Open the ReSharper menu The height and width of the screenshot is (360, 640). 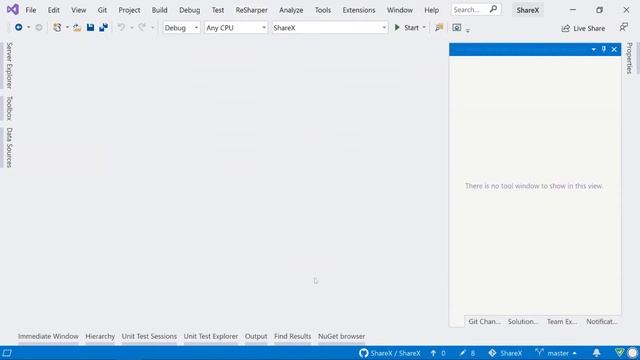pyautogui.click(x=251, y=10)
